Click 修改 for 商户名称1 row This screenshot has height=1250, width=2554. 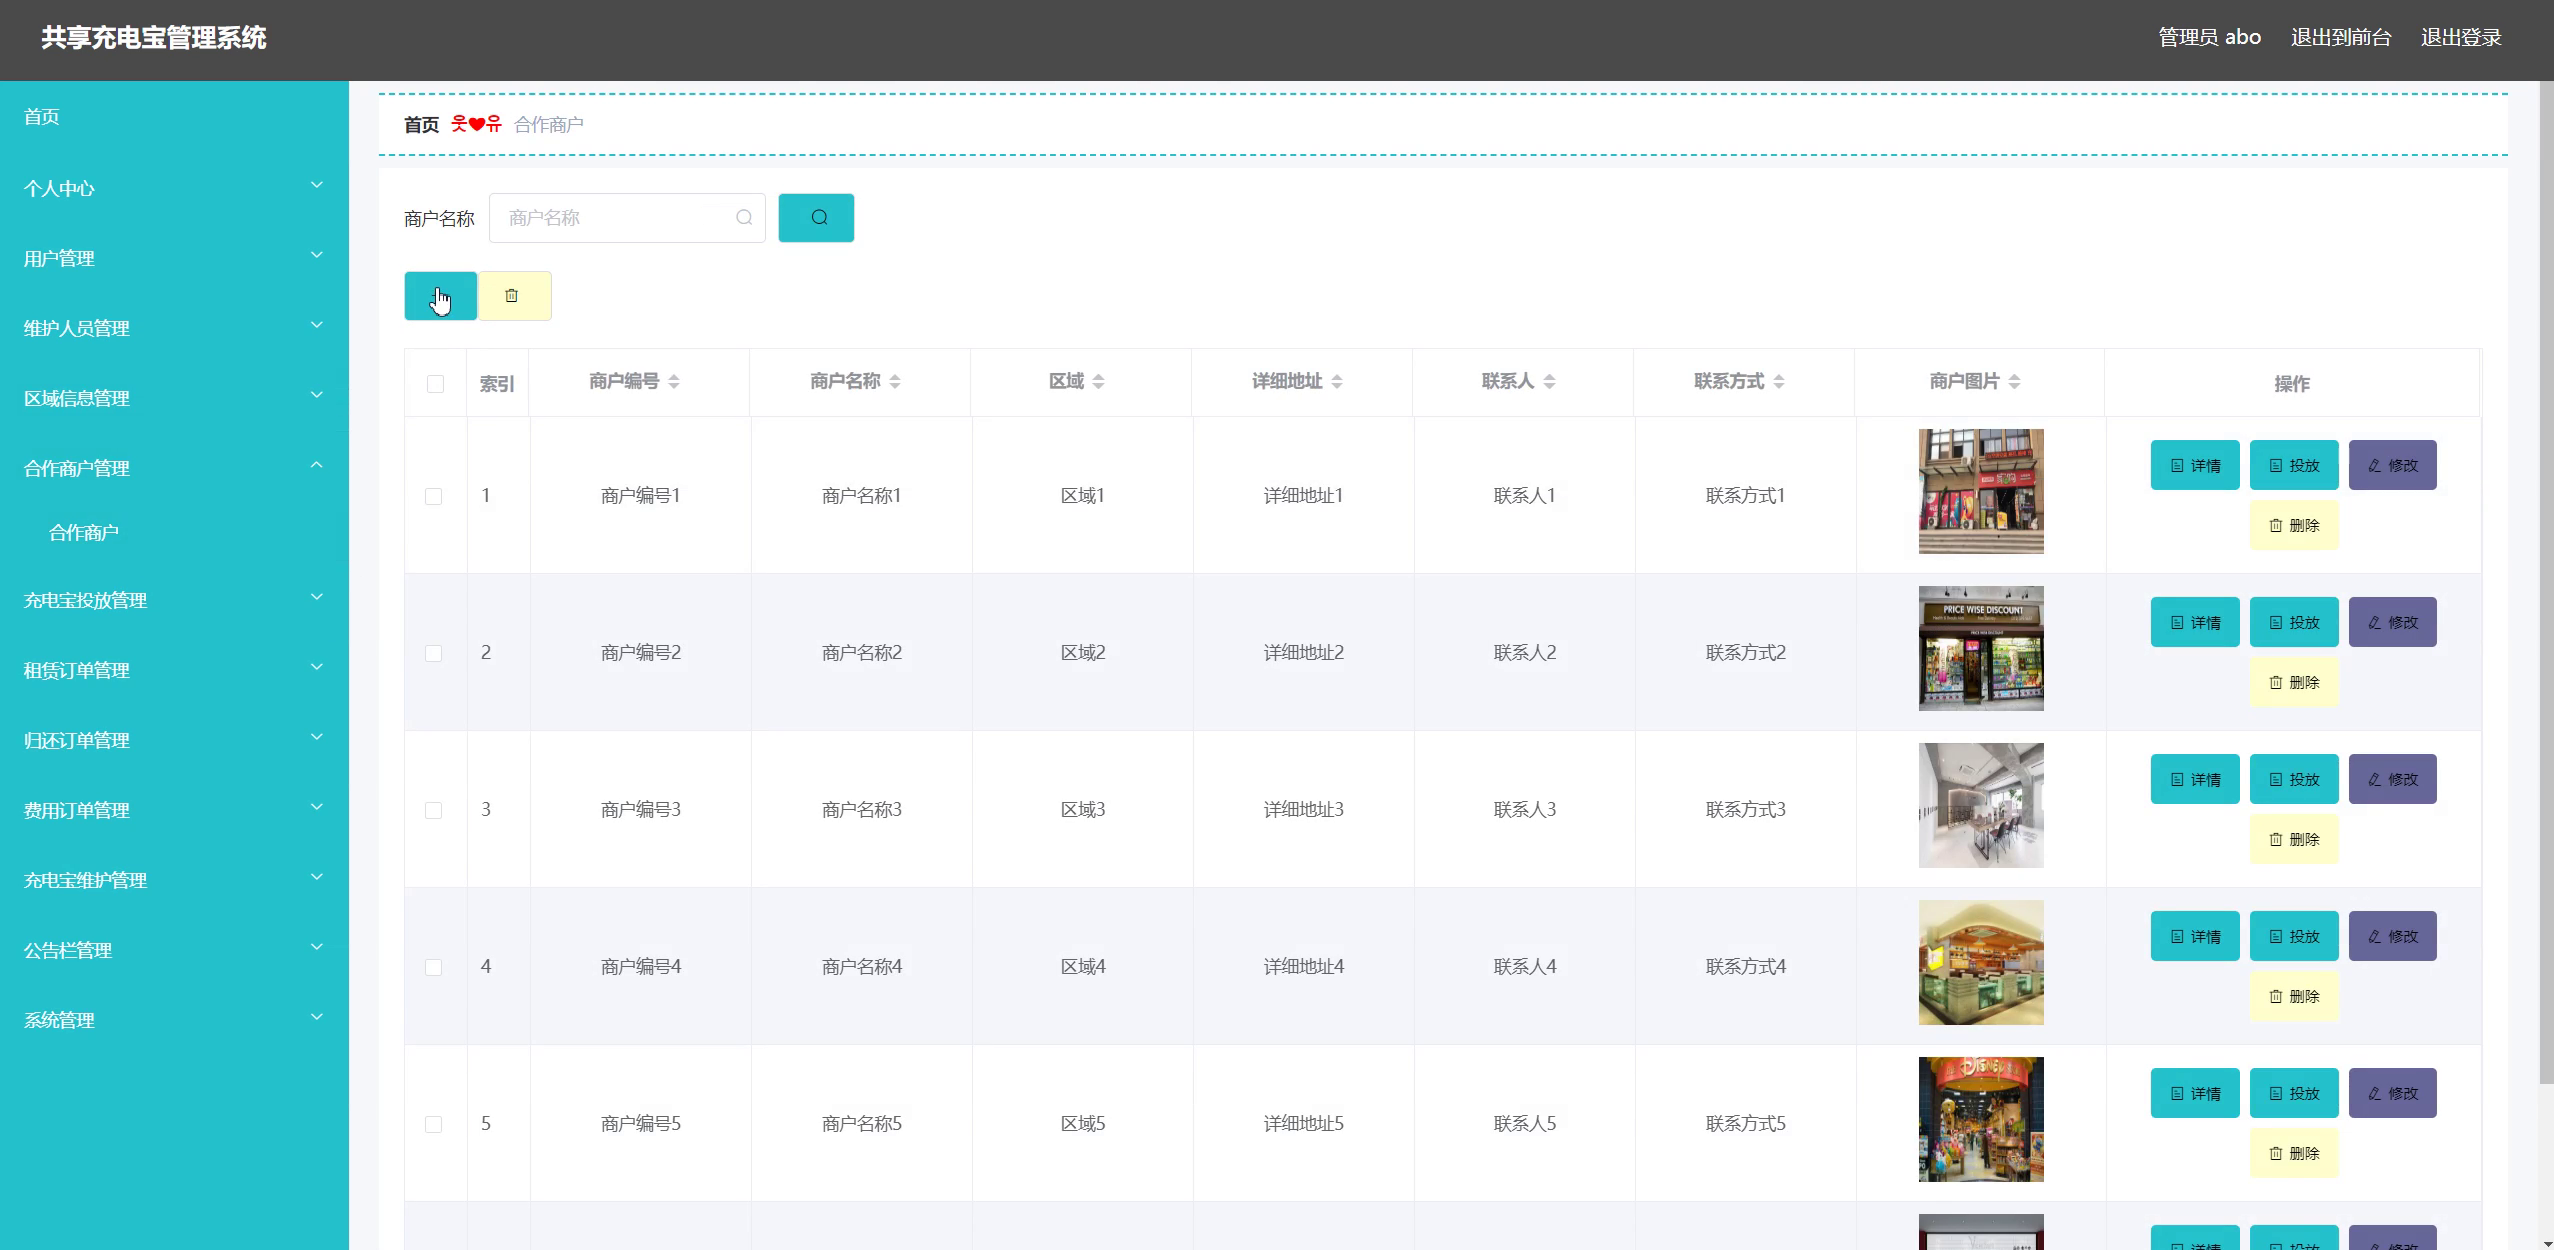(2393, 465)
